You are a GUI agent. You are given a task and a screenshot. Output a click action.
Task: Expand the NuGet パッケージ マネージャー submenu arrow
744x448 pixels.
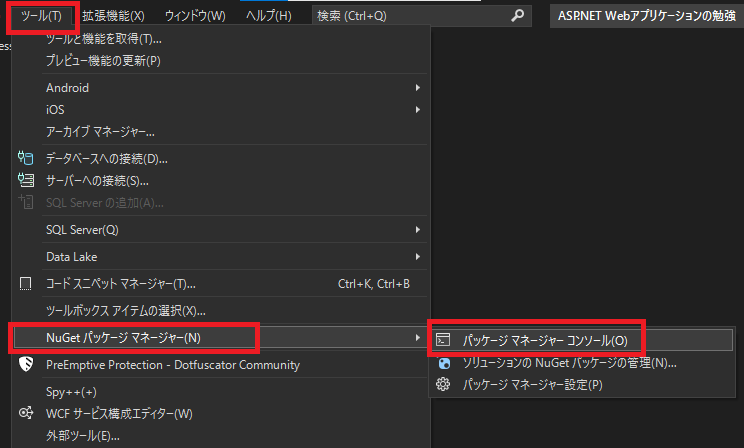(x=418, y=338)
